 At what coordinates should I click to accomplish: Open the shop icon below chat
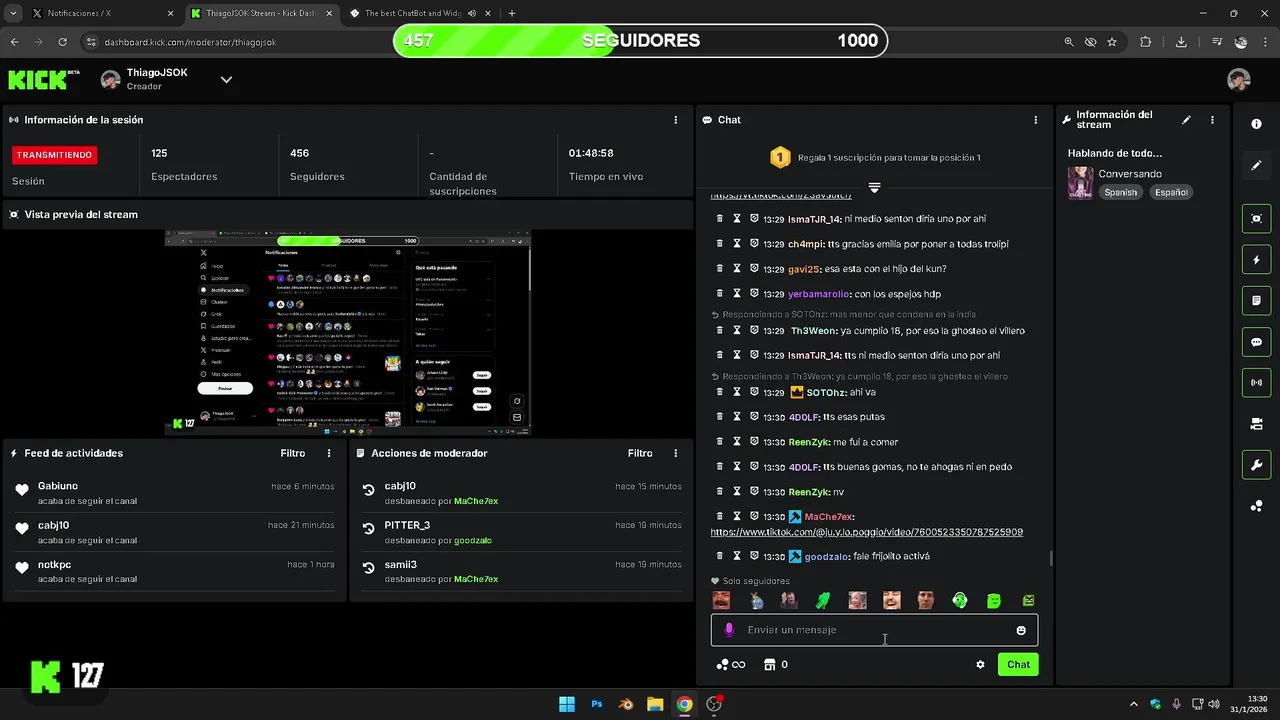[x=770, y=664]
